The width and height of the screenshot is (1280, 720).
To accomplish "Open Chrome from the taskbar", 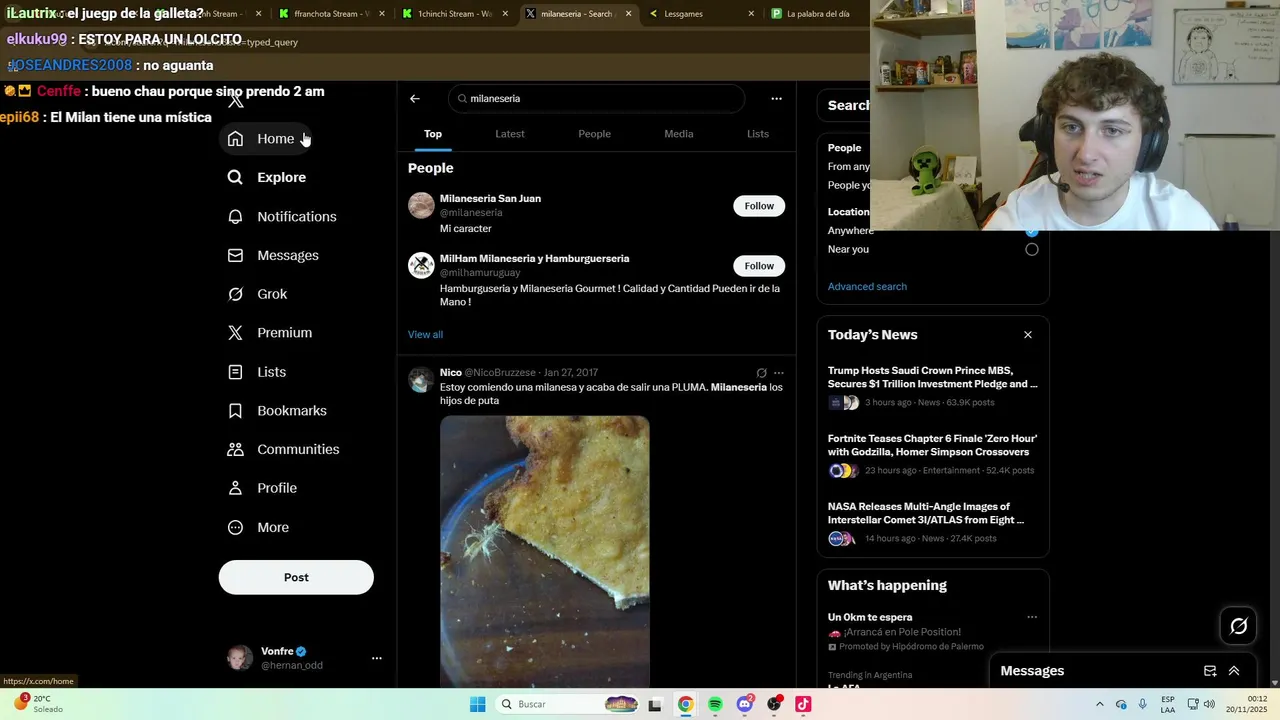I will pyautogui.click(x=685, y=704).
